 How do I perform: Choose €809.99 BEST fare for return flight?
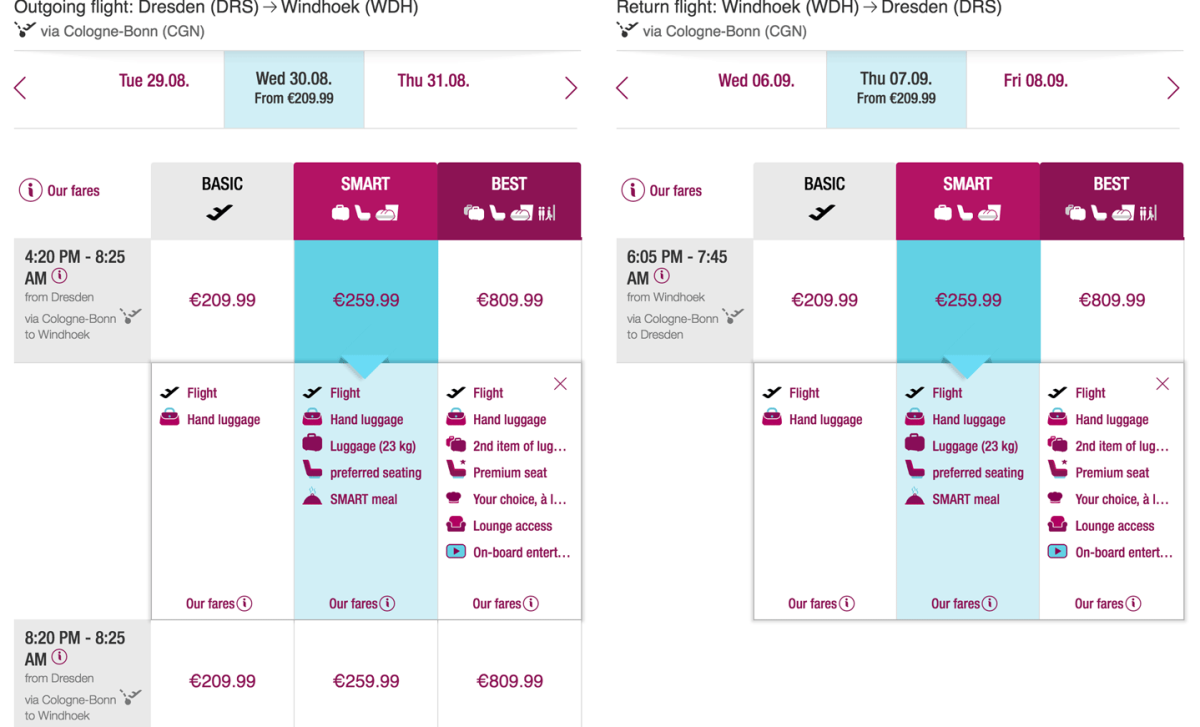point(1111,300)
